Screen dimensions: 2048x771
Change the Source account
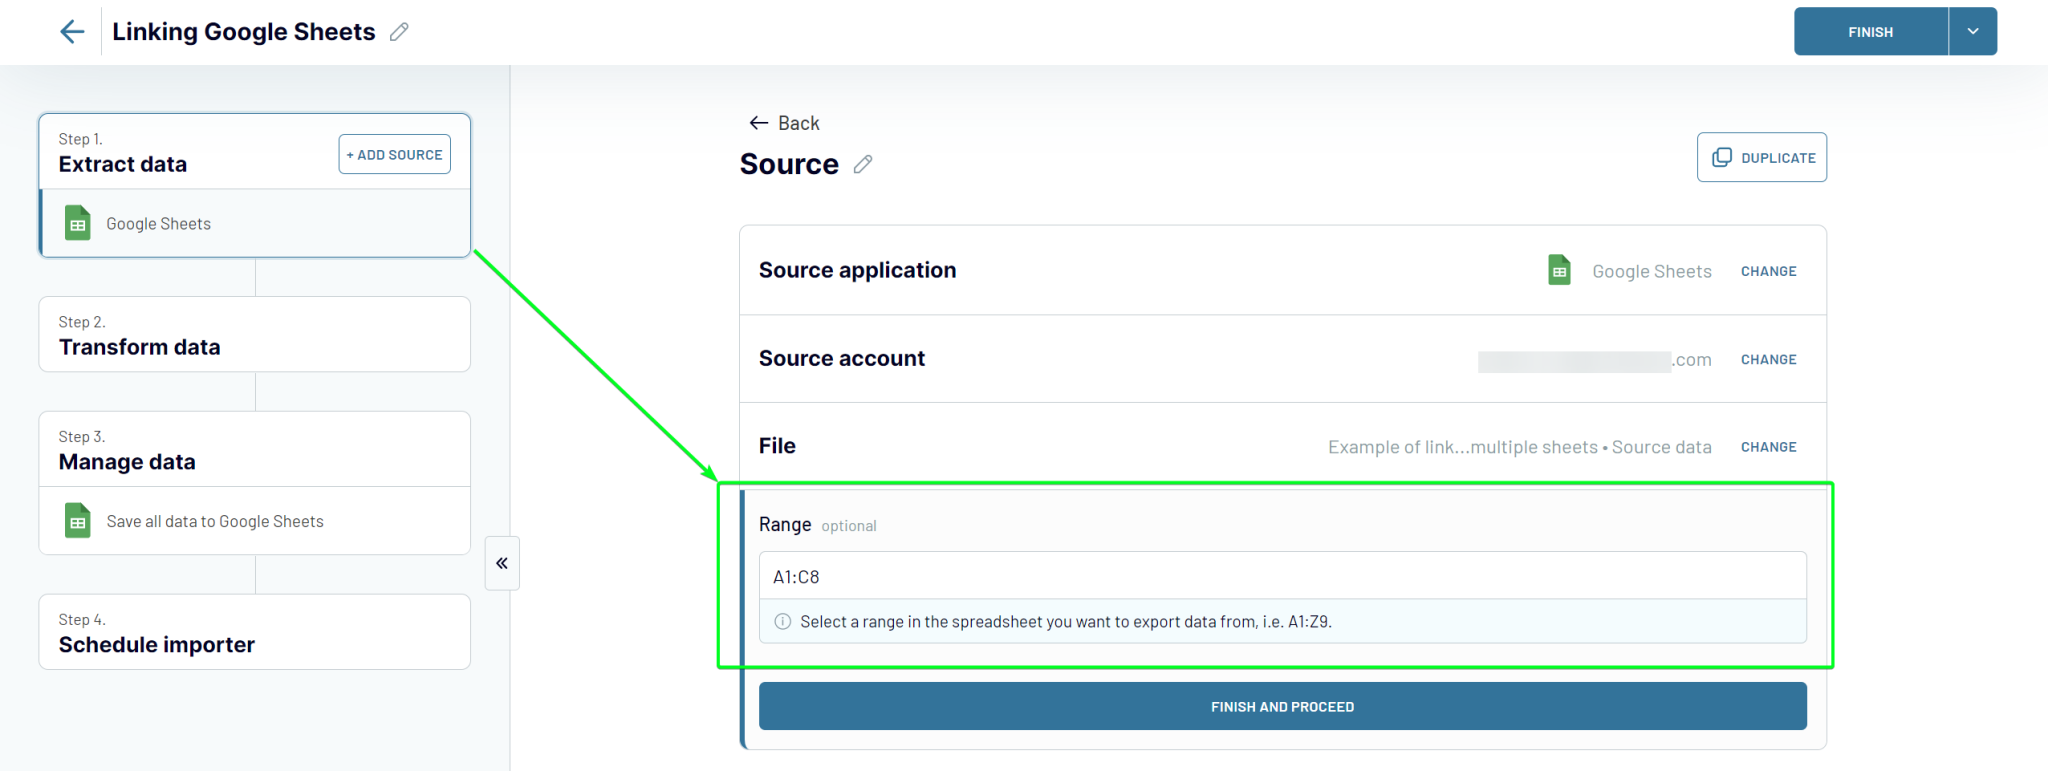(1768, 359)
